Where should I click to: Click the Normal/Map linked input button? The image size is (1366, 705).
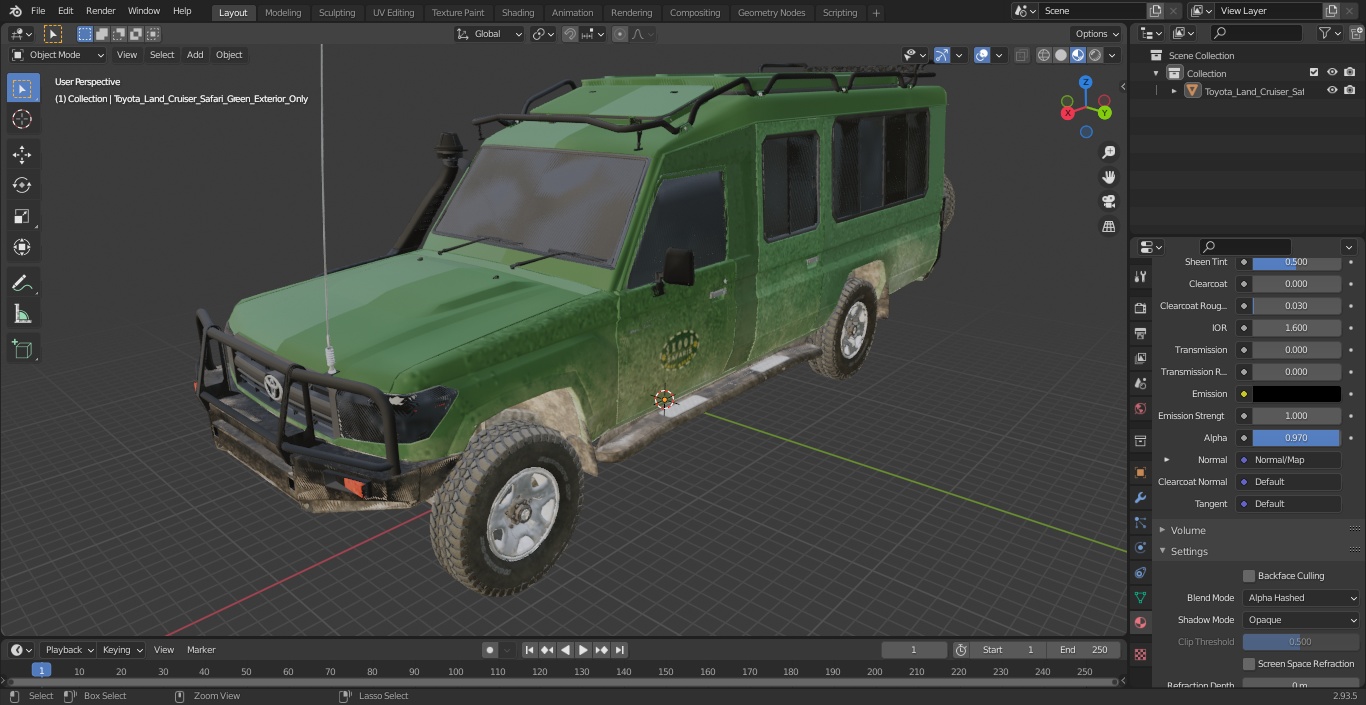1289,460
